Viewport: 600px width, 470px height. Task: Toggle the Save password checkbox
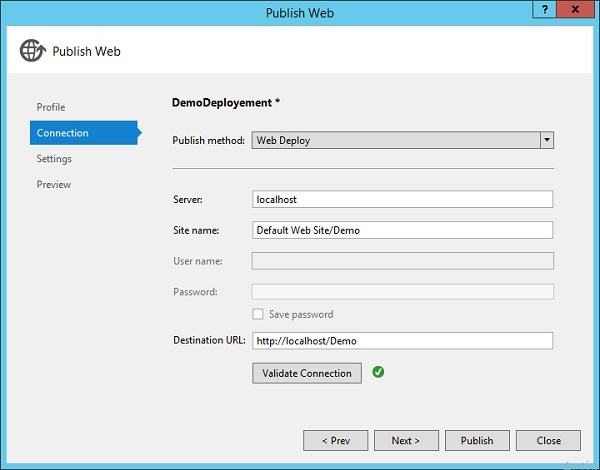click(x=258, y=314)
